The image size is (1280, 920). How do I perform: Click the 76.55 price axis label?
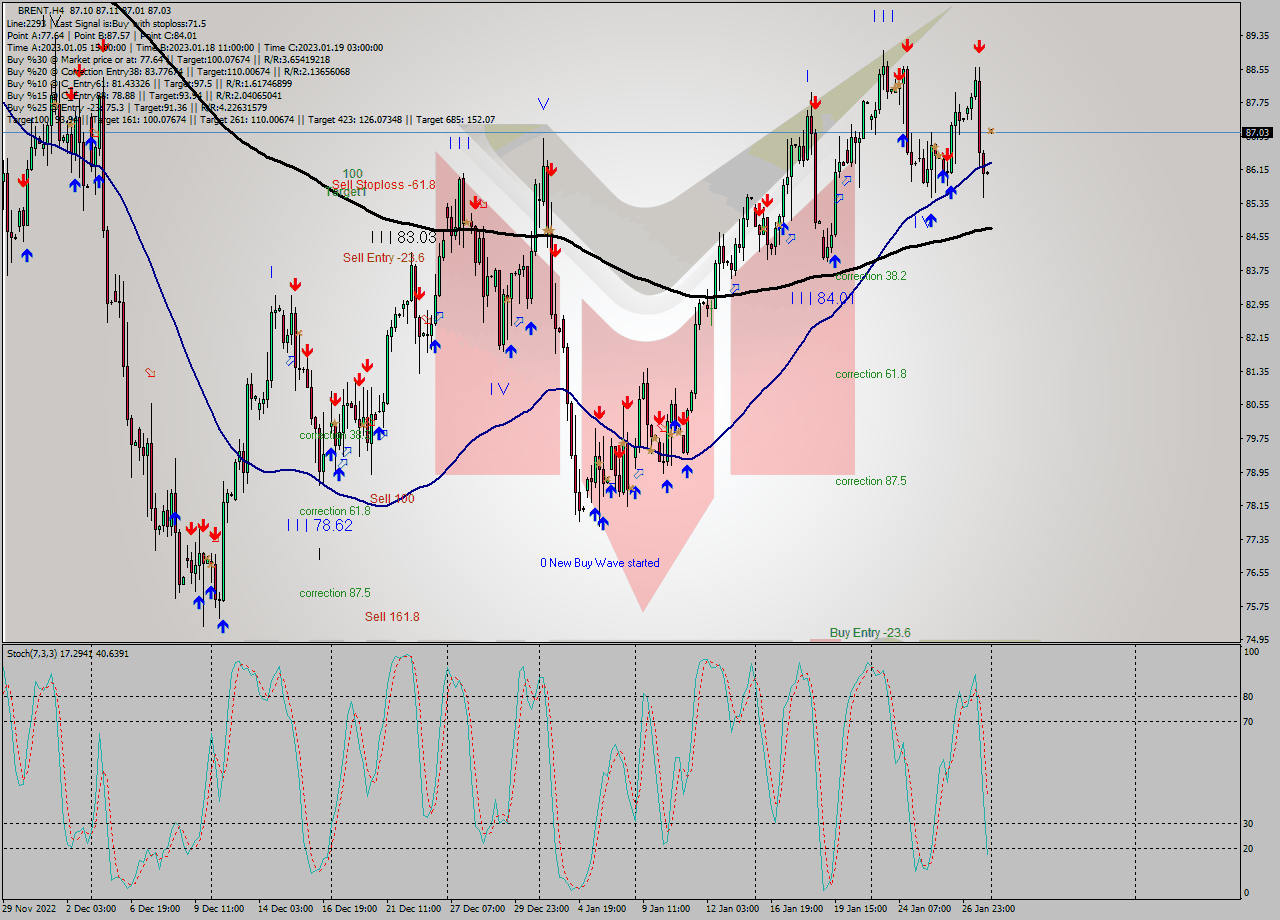pos(1258,573)
